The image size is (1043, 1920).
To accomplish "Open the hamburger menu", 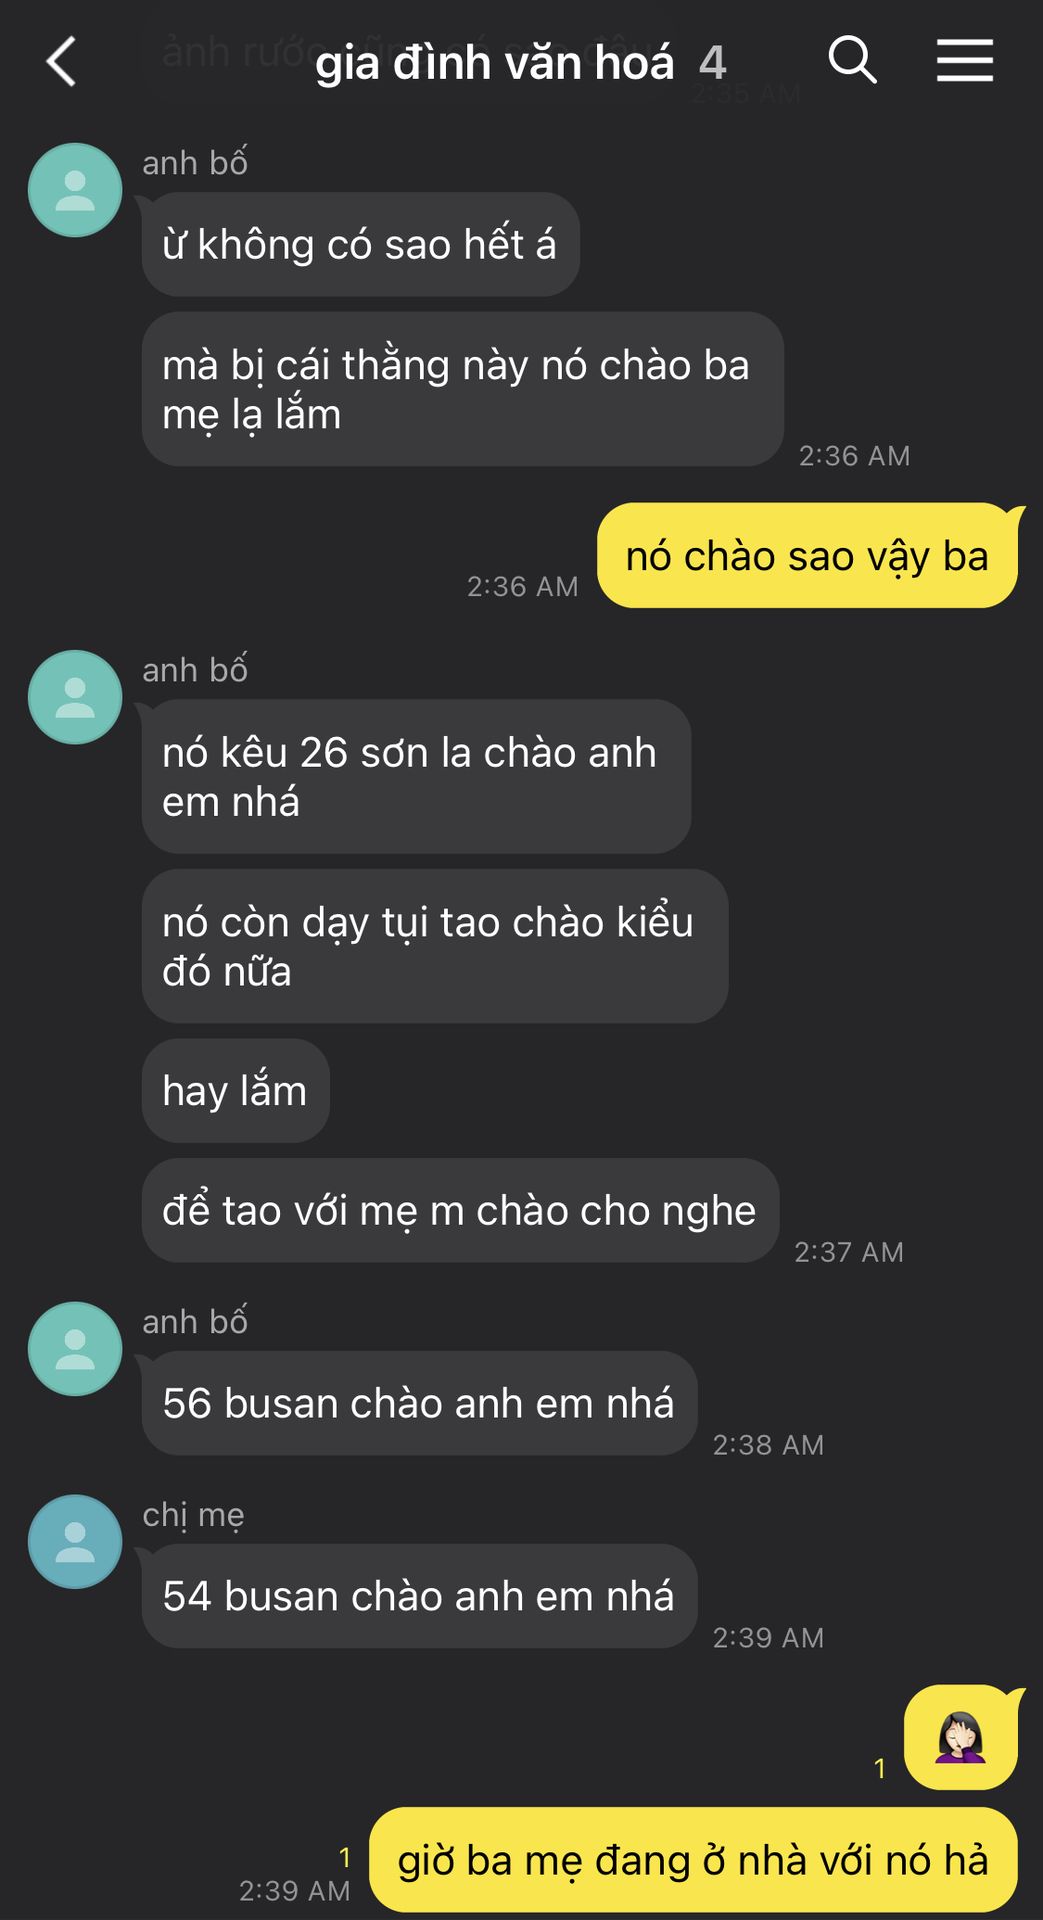I will point(965,60).
